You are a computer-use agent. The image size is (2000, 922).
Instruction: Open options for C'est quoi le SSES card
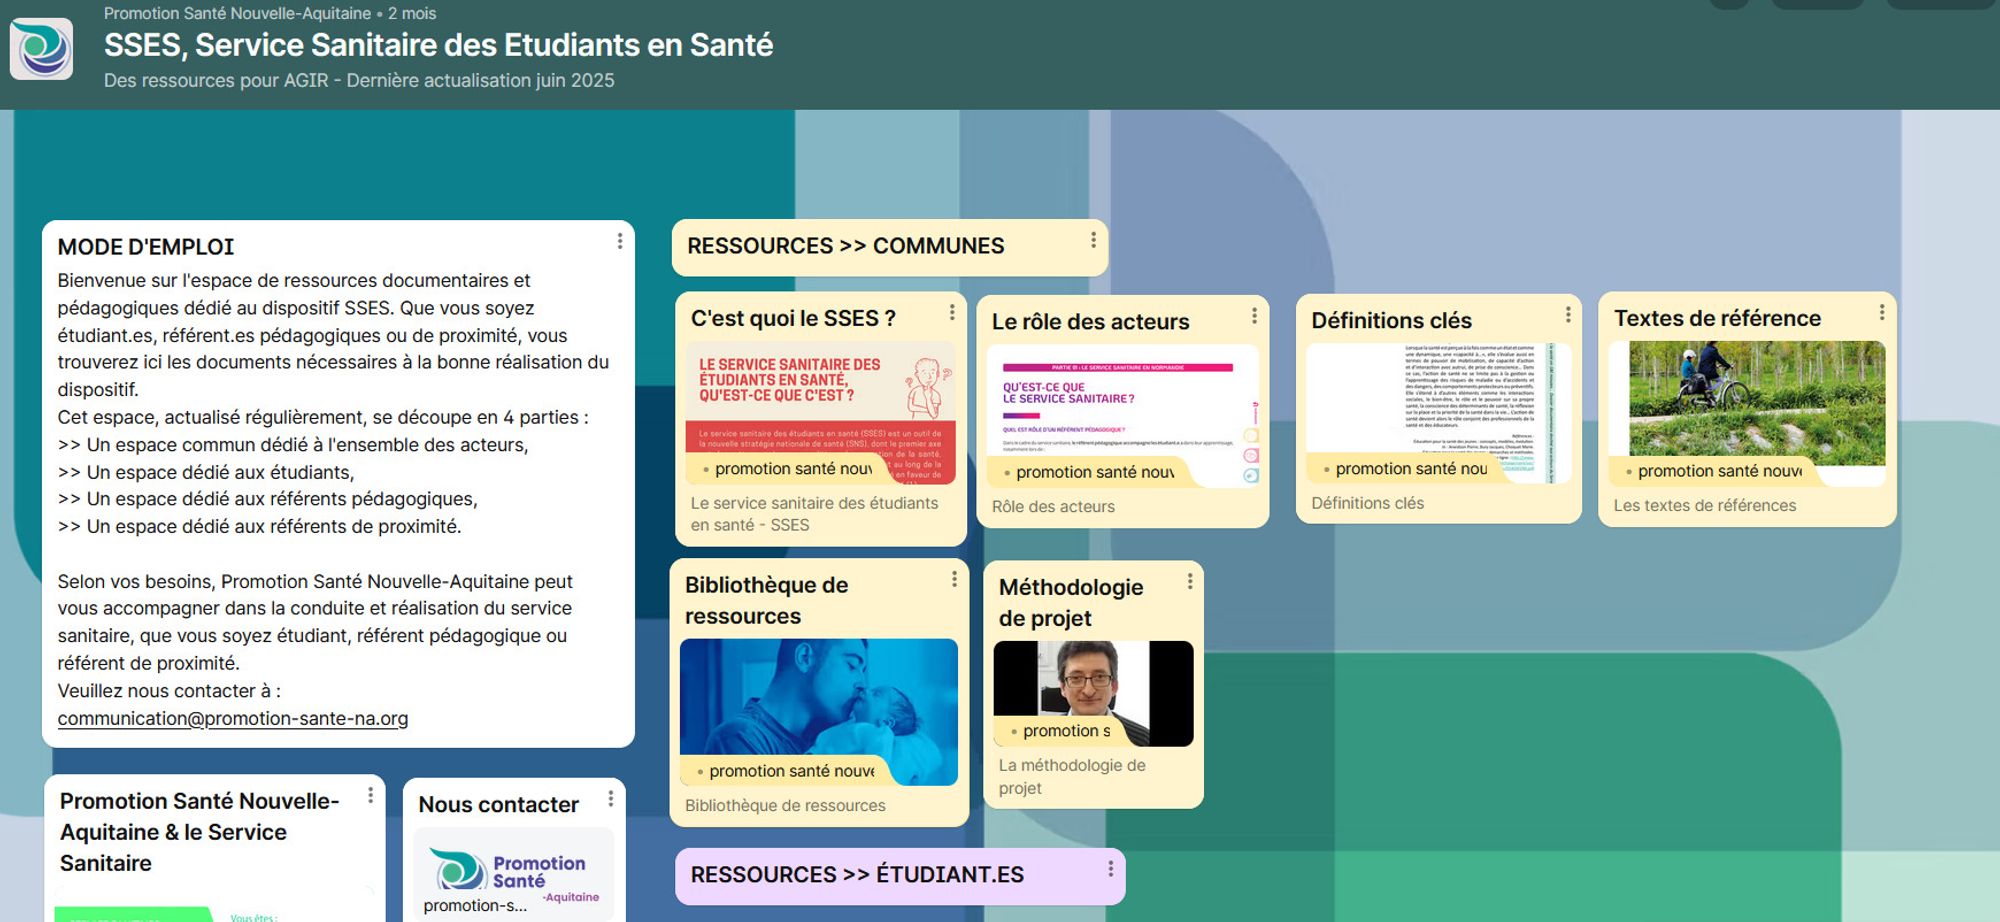pos(952,312)
